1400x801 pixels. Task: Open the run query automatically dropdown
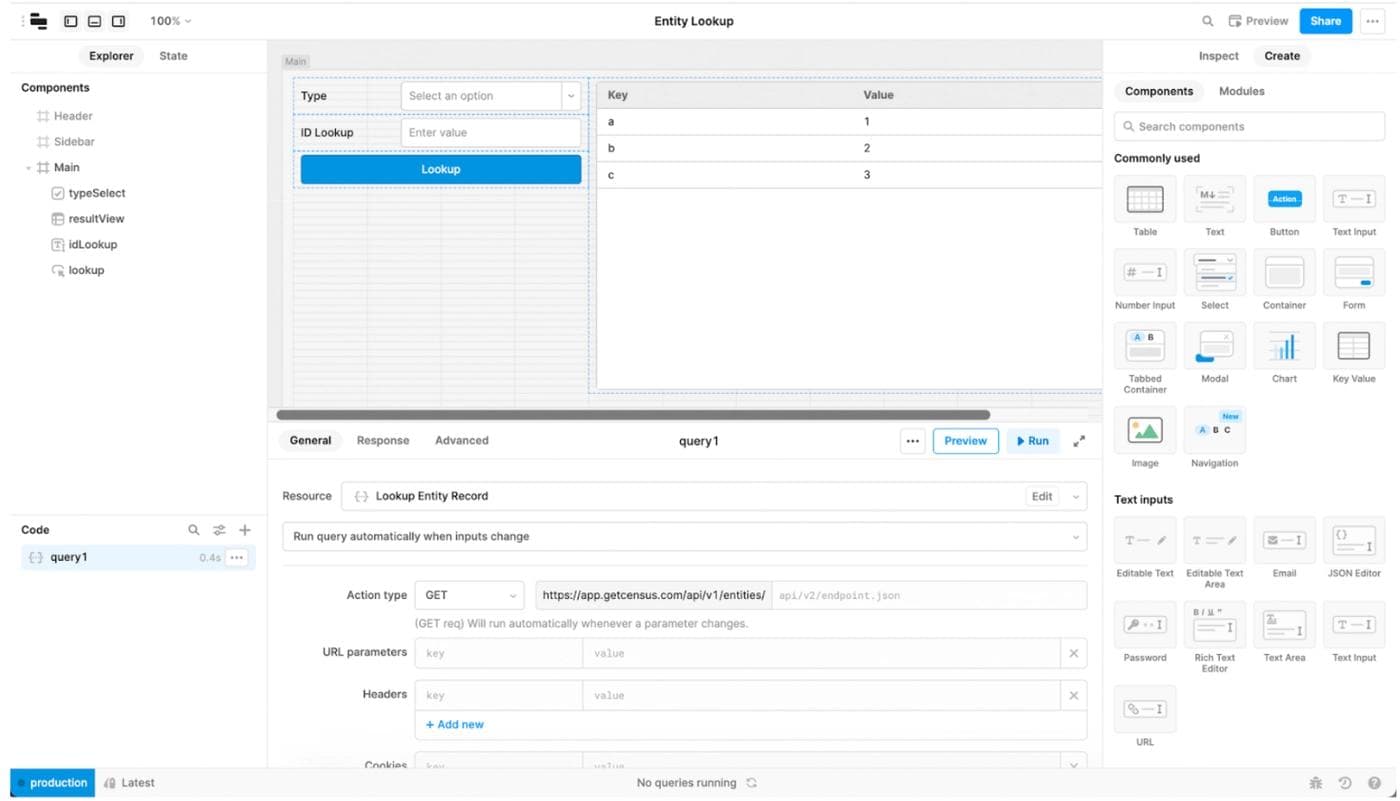[684, 537]
